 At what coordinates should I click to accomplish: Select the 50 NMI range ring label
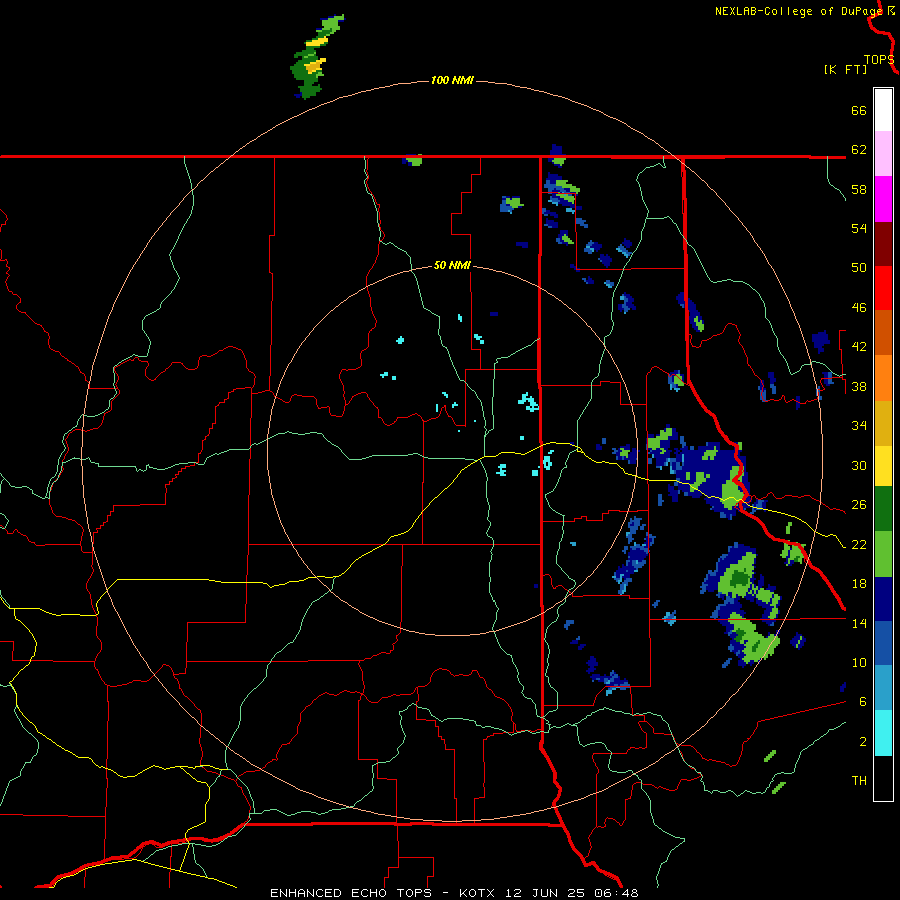(452, 265)
